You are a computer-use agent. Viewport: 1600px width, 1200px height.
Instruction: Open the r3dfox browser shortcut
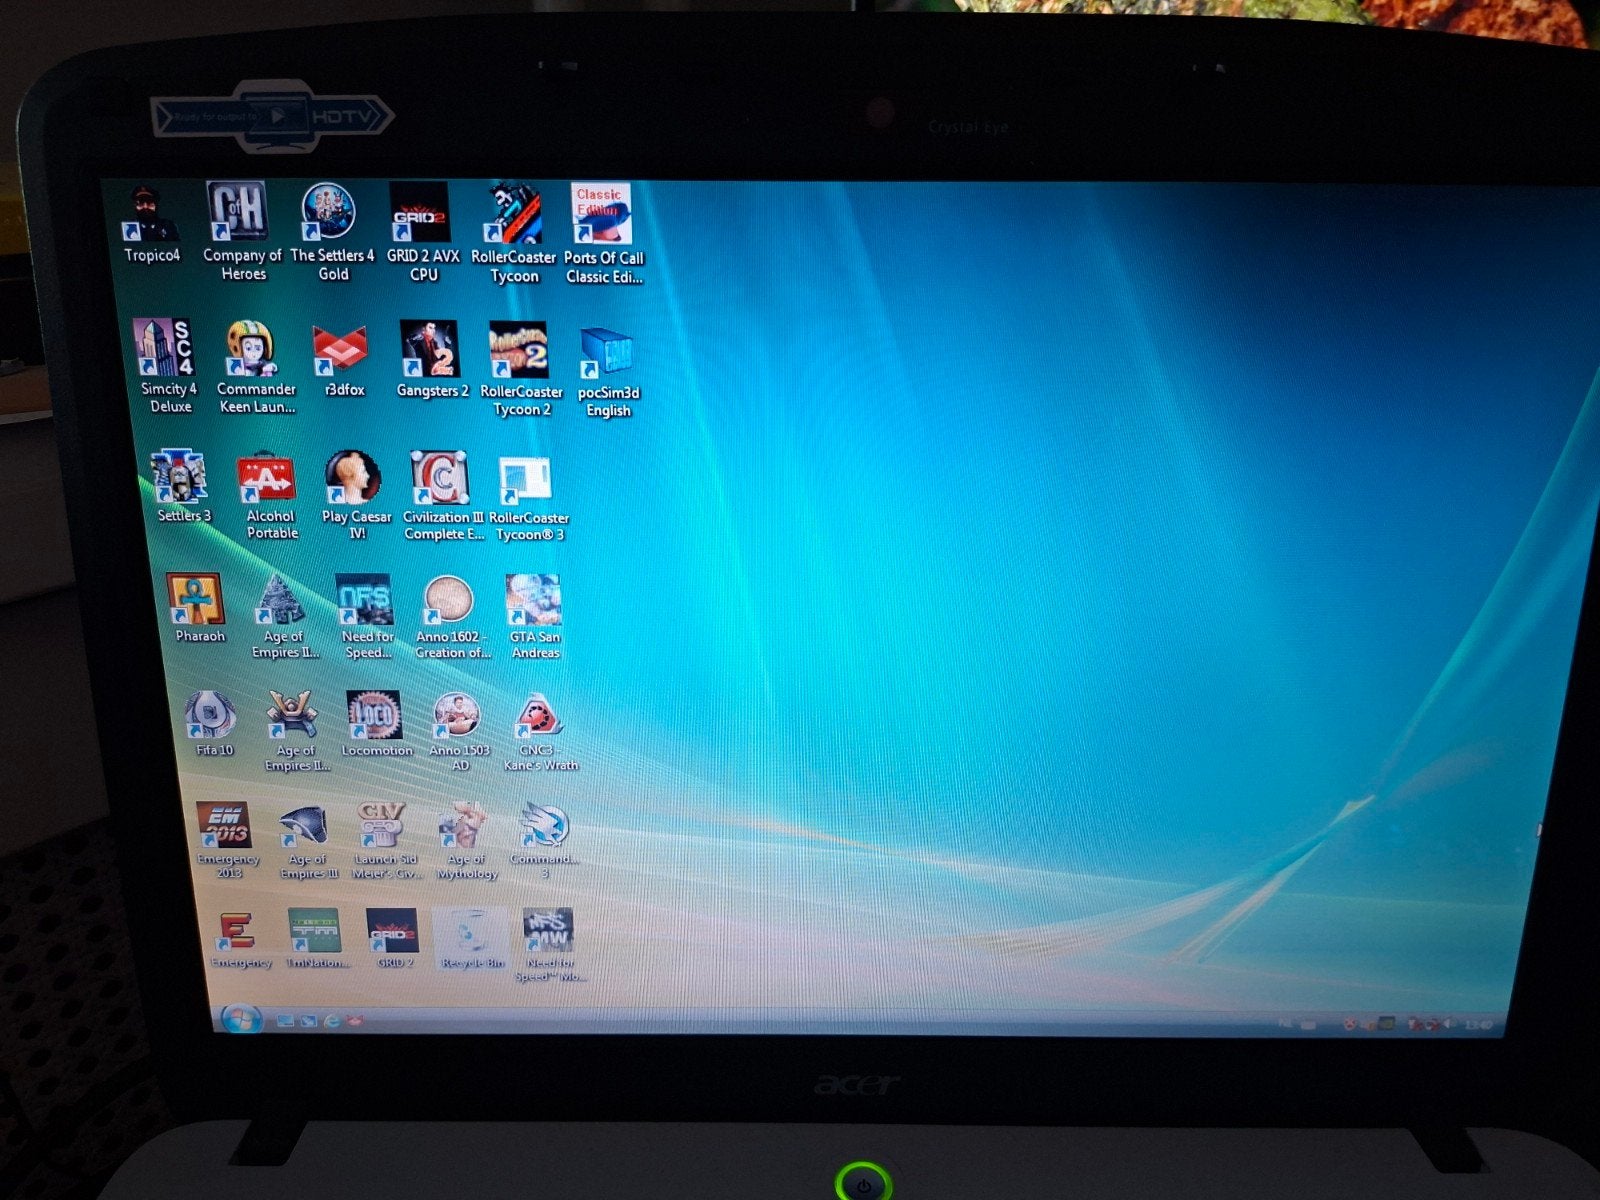tap(342, 360)
